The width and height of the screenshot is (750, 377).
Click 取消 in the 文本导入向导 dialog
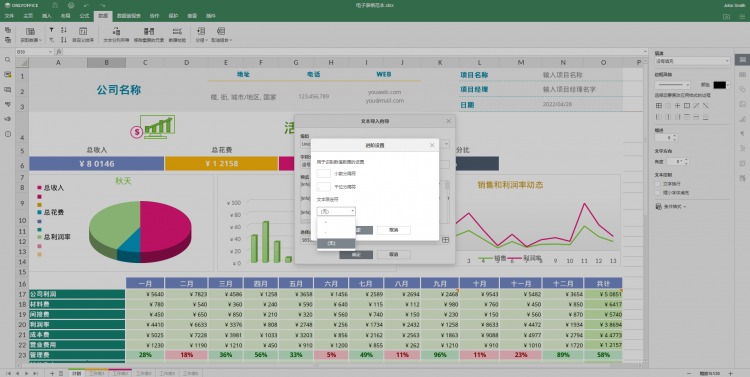pyautogui.click(x=393, y=255)
